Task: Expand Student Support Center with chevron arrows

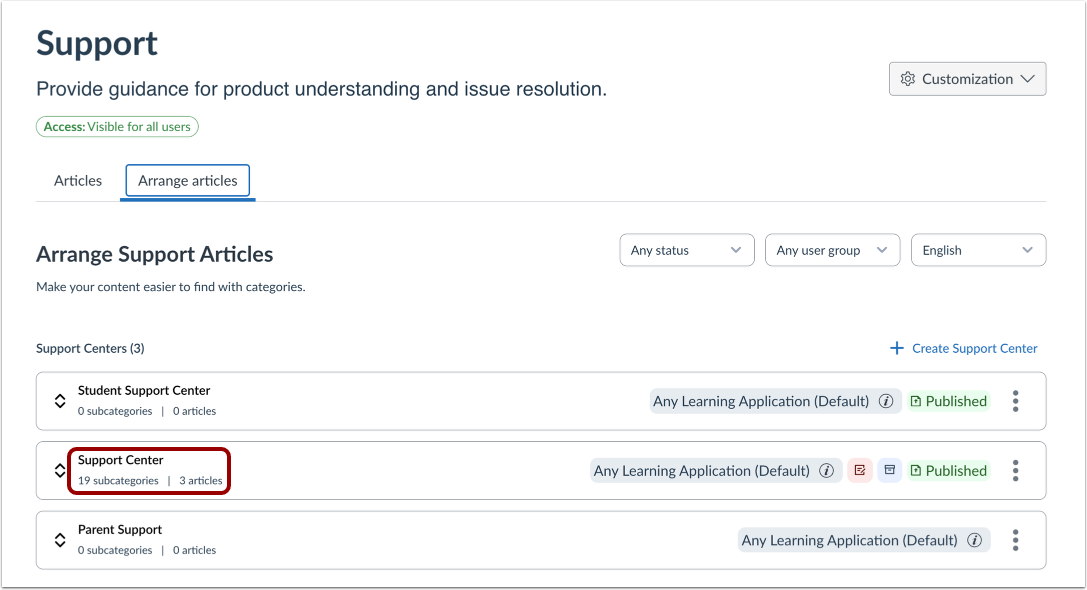Action: [60, 401]
